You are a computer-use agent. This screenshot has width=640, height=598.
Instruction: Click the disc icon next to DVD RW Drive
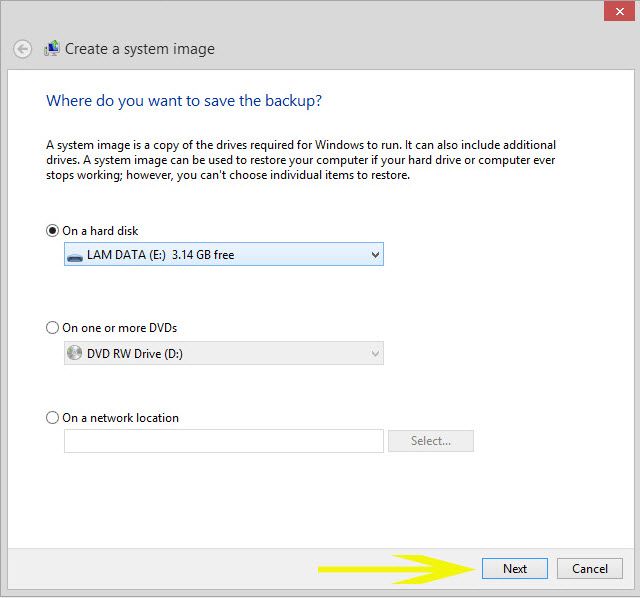[75, 352]
